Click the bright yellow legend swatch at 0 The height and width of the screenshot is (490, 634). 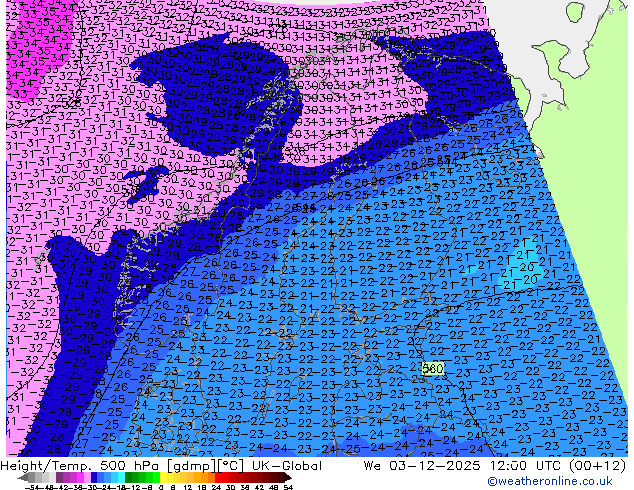(x=163, y=478)
